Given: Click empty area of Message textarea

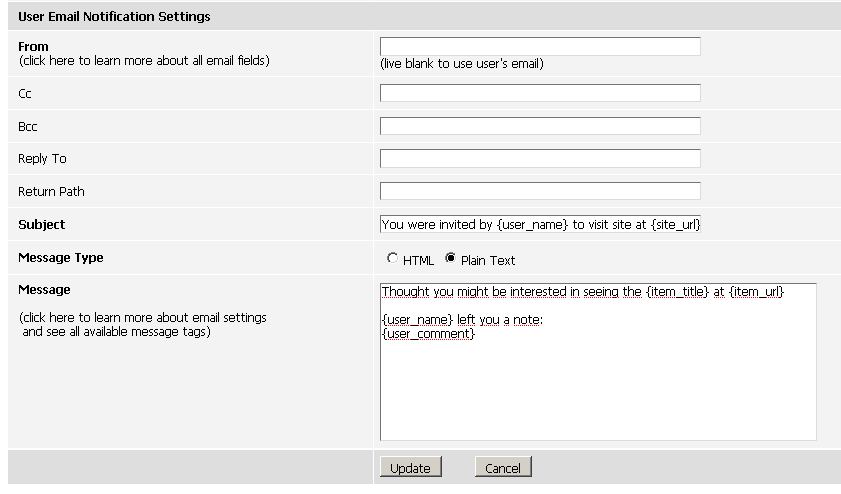Looking at the screenshot, I should coord(598,392).
